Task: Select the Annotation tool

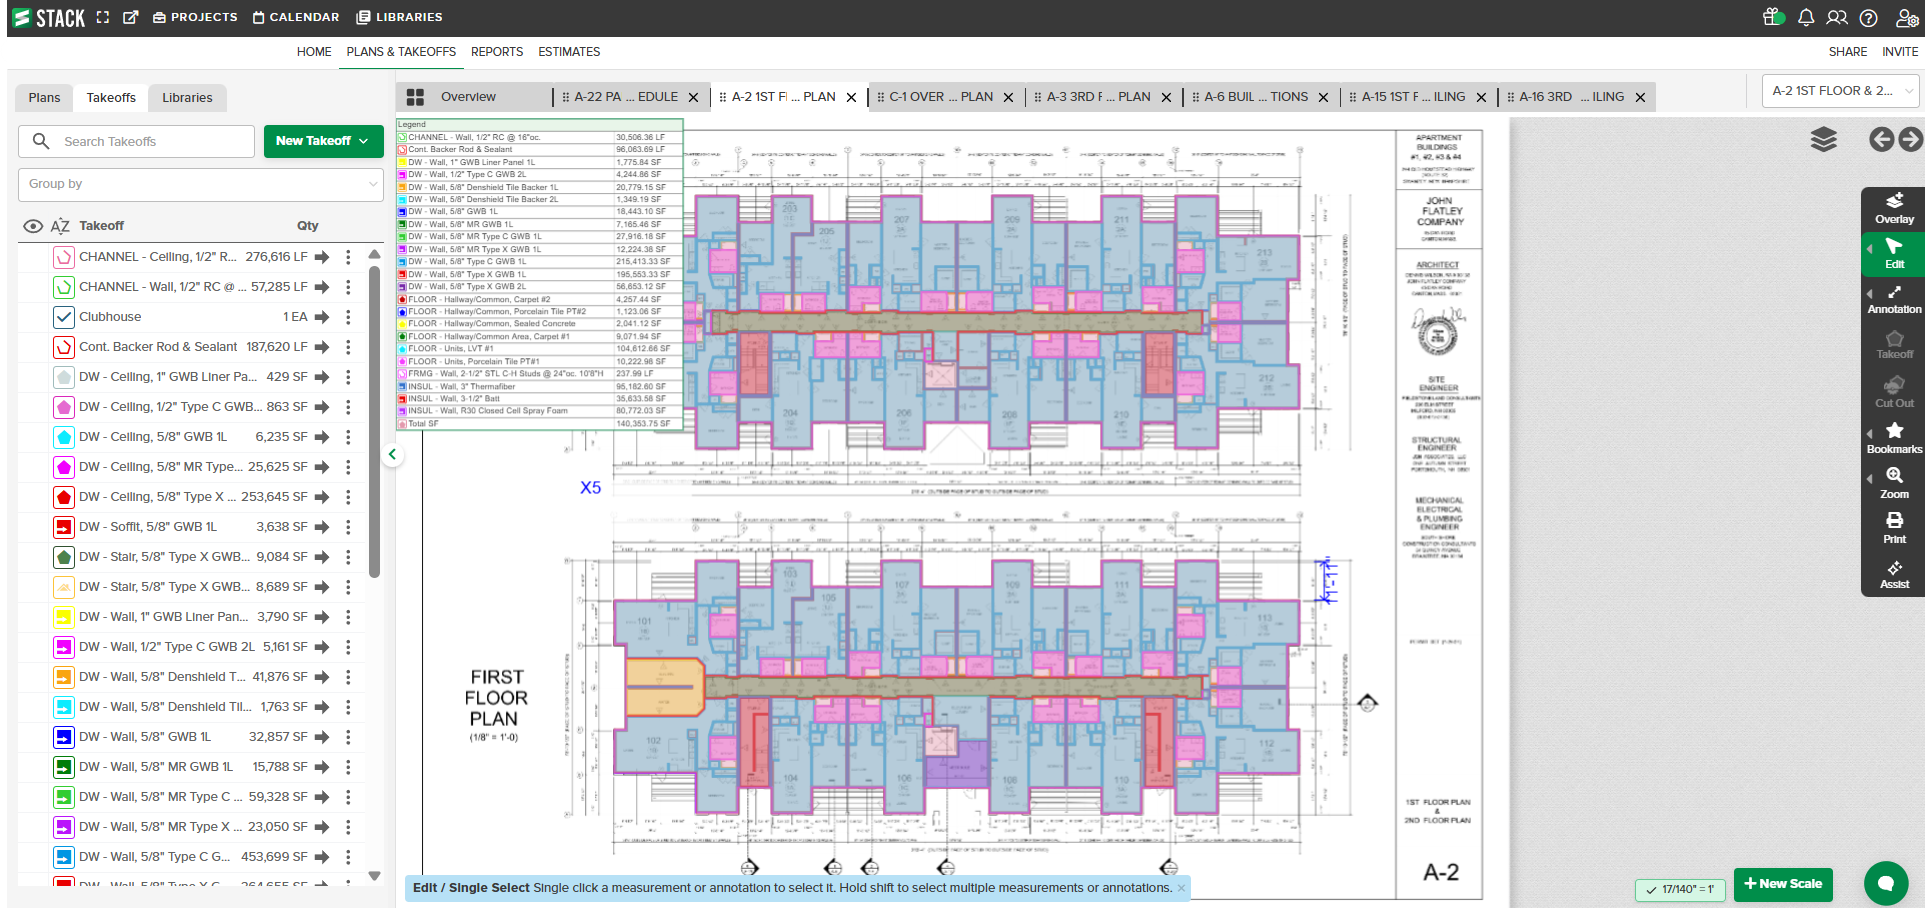Action: 1893,299
